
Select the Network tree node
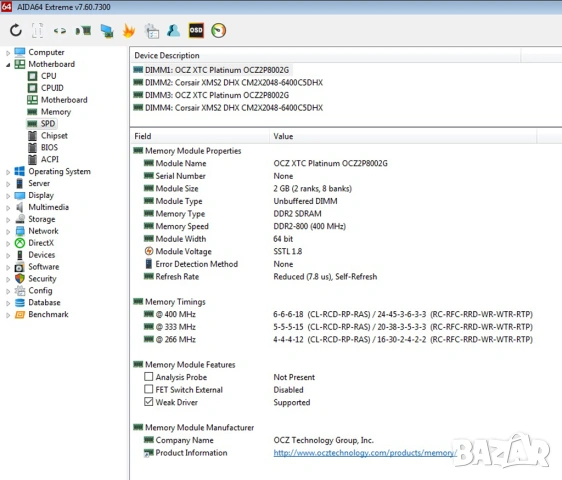(43, 231)
